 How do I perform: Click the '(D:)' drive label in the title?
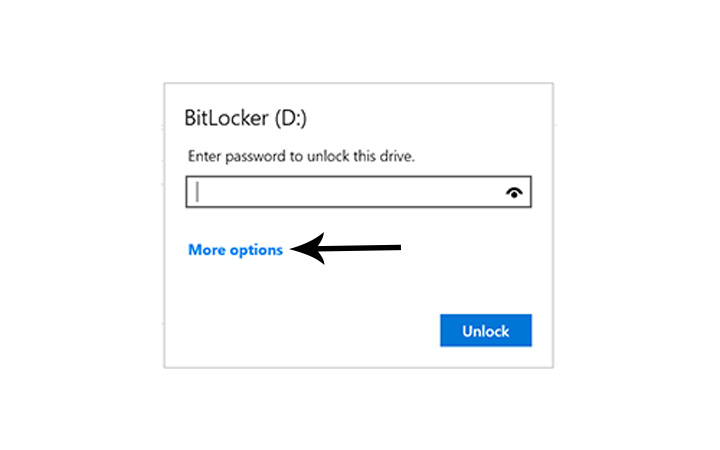click(291, 118)
